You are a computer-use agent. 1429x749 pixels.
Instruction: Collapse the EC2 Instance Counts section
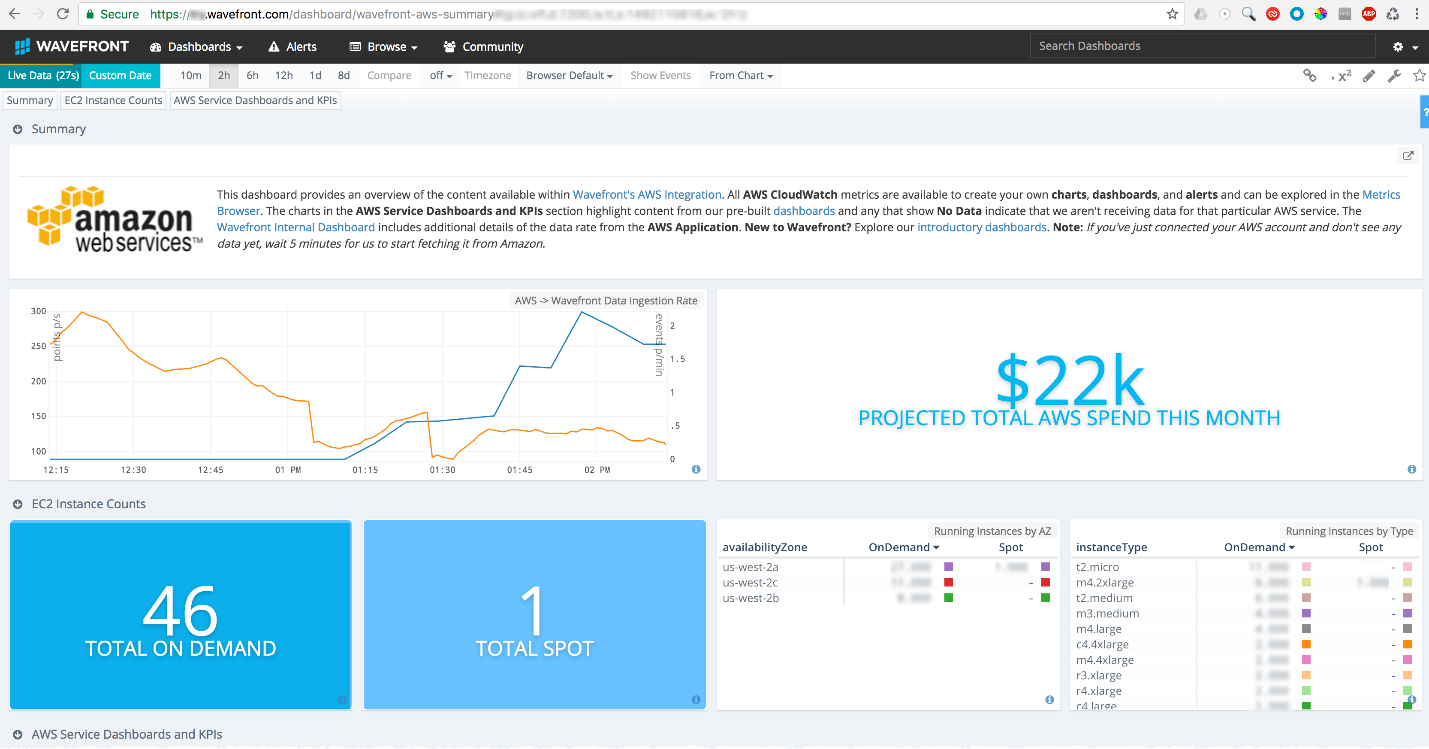click(17, 504)
